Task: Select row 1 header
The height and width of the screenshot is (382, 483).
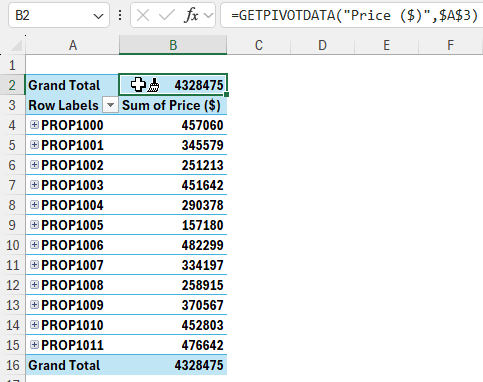Action: (x=12, y=65)
